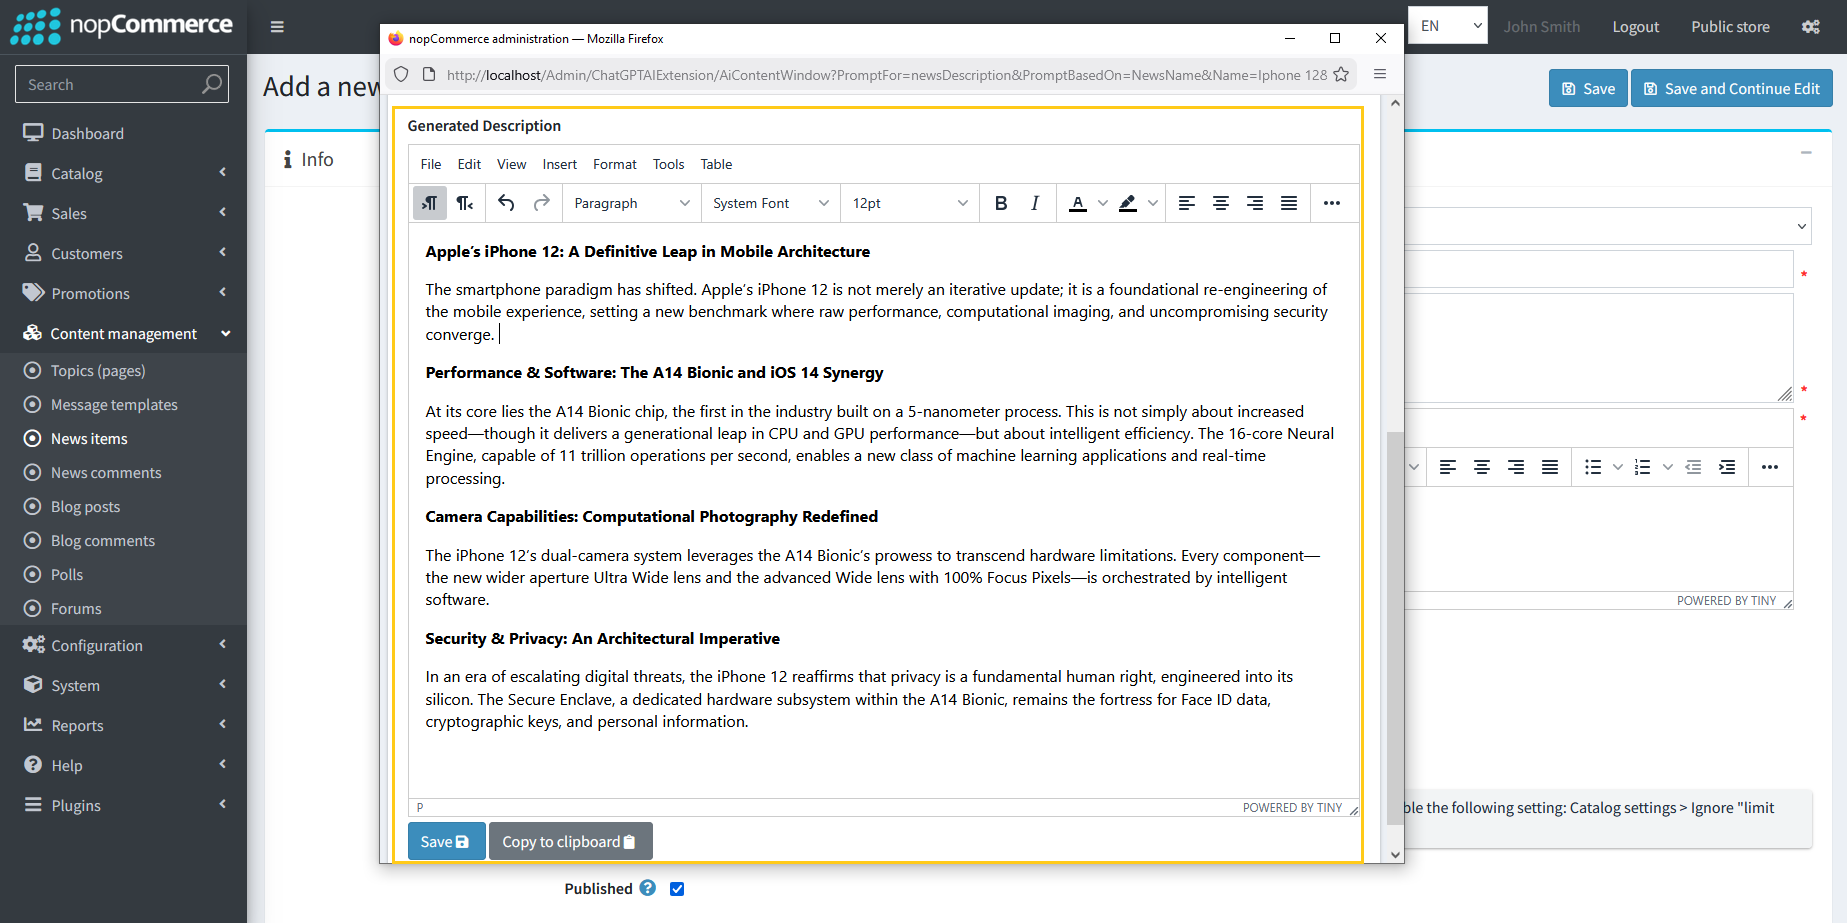Collapse the sidebar with the hamburger icon
This screenshot has height=923, width=1847.
277,27
